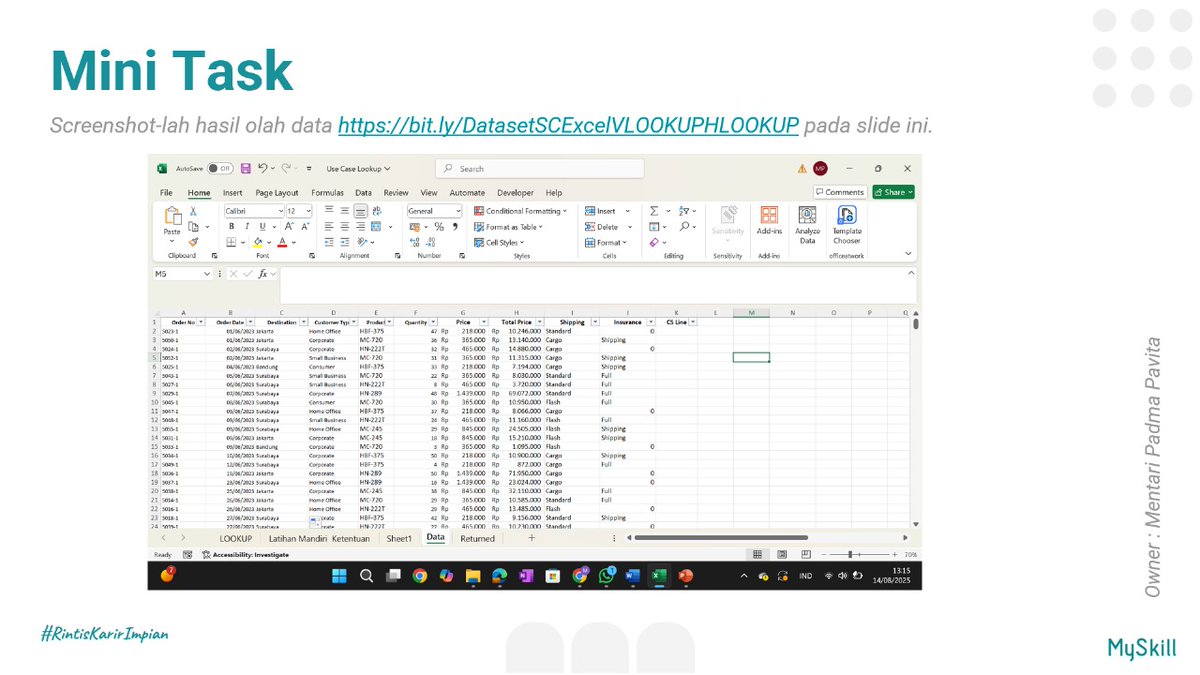Open the Developer ribbon tab
The width and height of the screenshot is (1200, 675).
point(516,192)
